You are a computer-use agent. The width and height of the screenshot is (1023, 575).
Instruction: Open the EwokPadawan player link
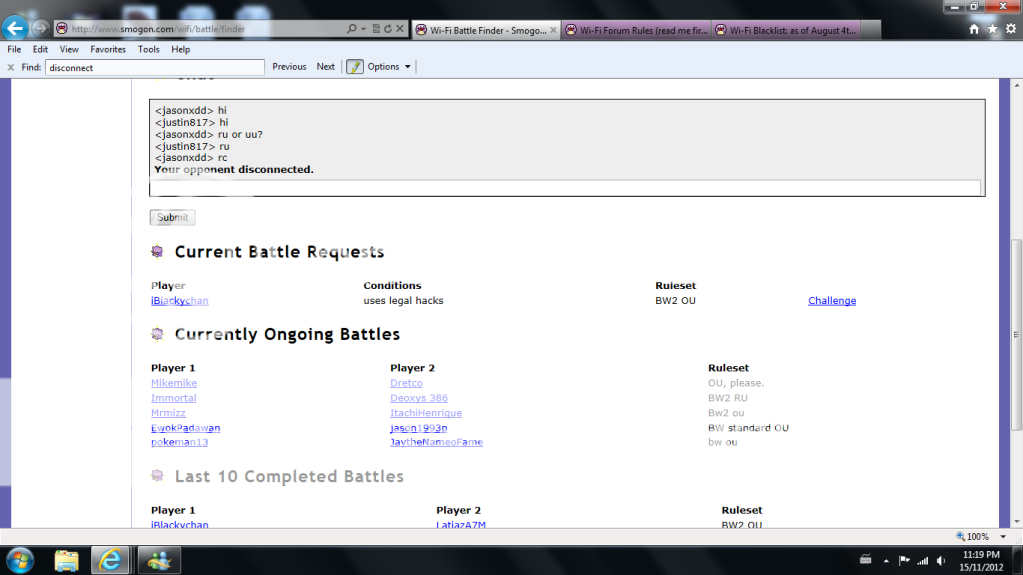[x=185, y=428]
